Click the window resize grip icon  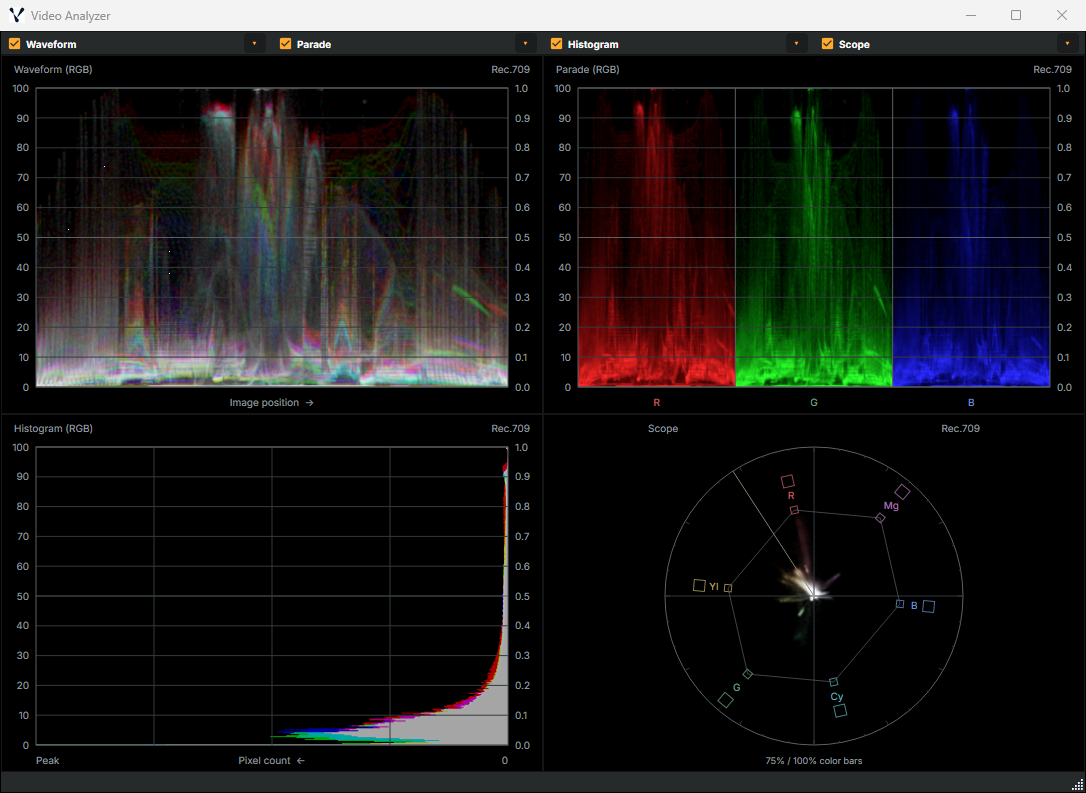click(x=1078, y=784)
